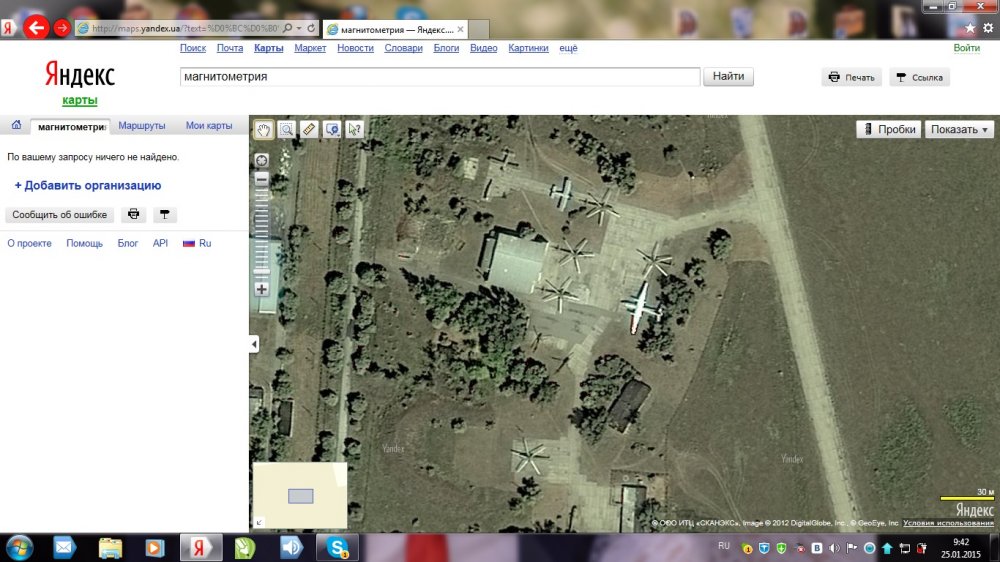Zoom out with the minus button

tap(262, 180)
